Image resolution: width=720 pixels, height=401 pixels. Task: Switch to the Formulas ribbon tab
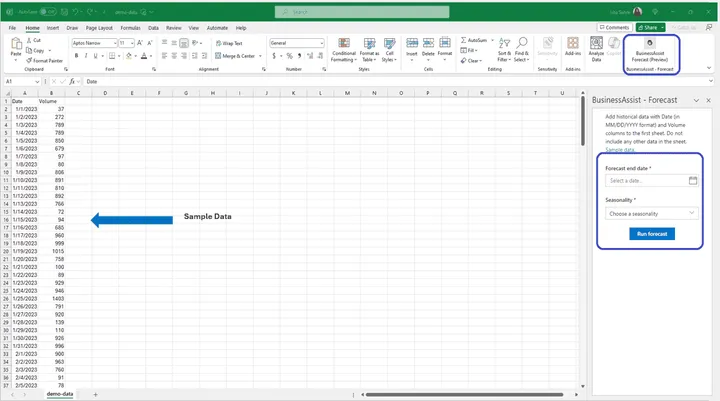point(130,28)
